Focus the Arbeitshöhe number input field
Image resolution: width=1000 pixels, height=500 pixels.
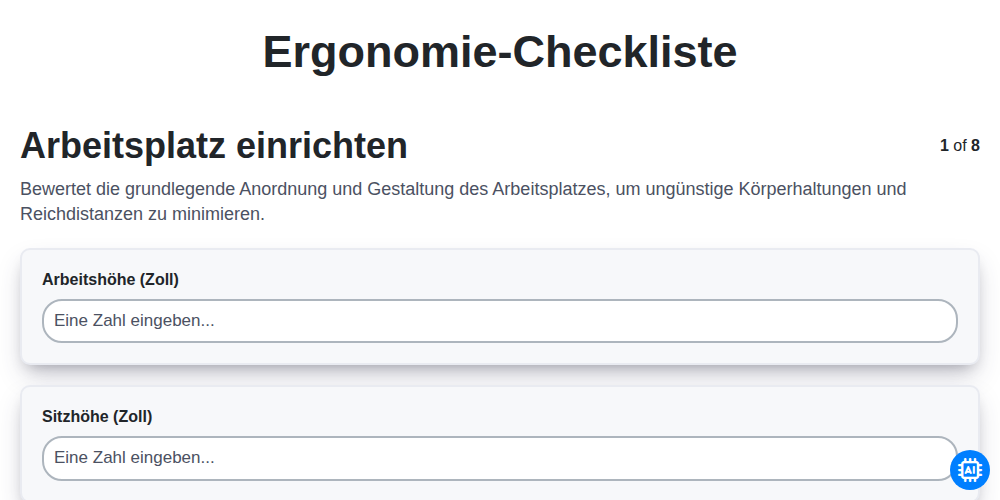click(500, 321)
